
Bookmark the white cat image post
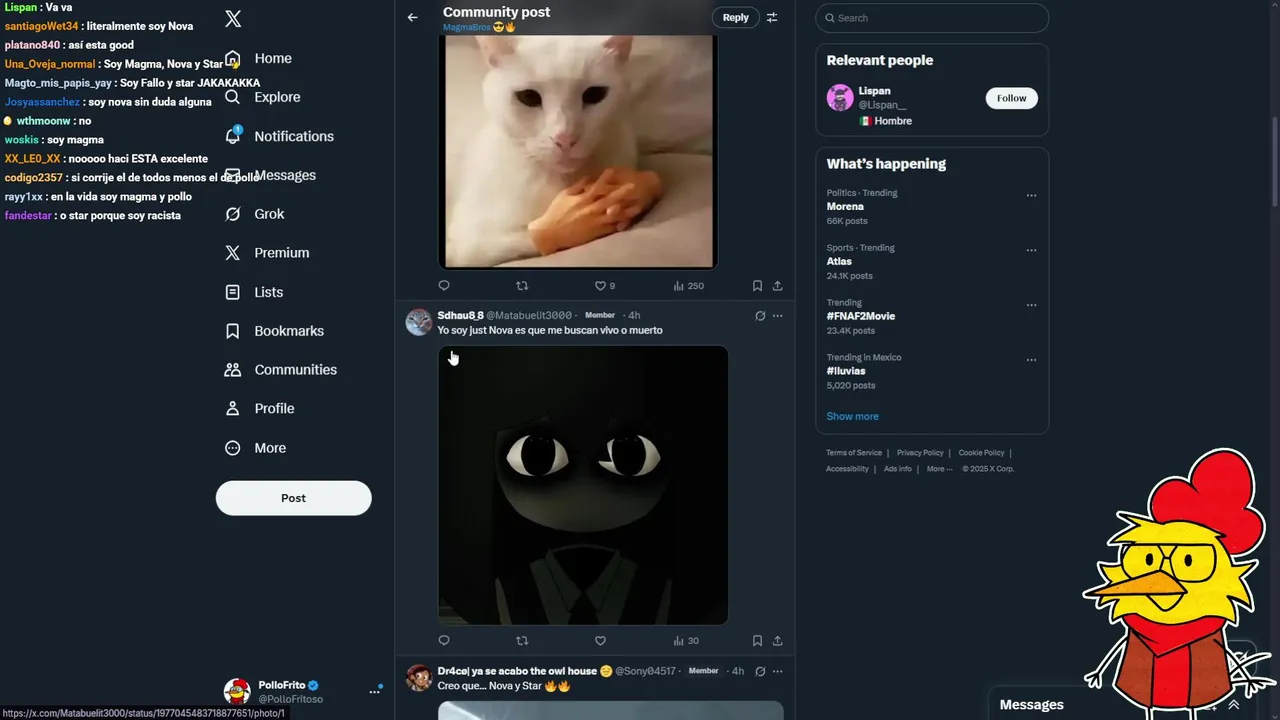point(757,286)
